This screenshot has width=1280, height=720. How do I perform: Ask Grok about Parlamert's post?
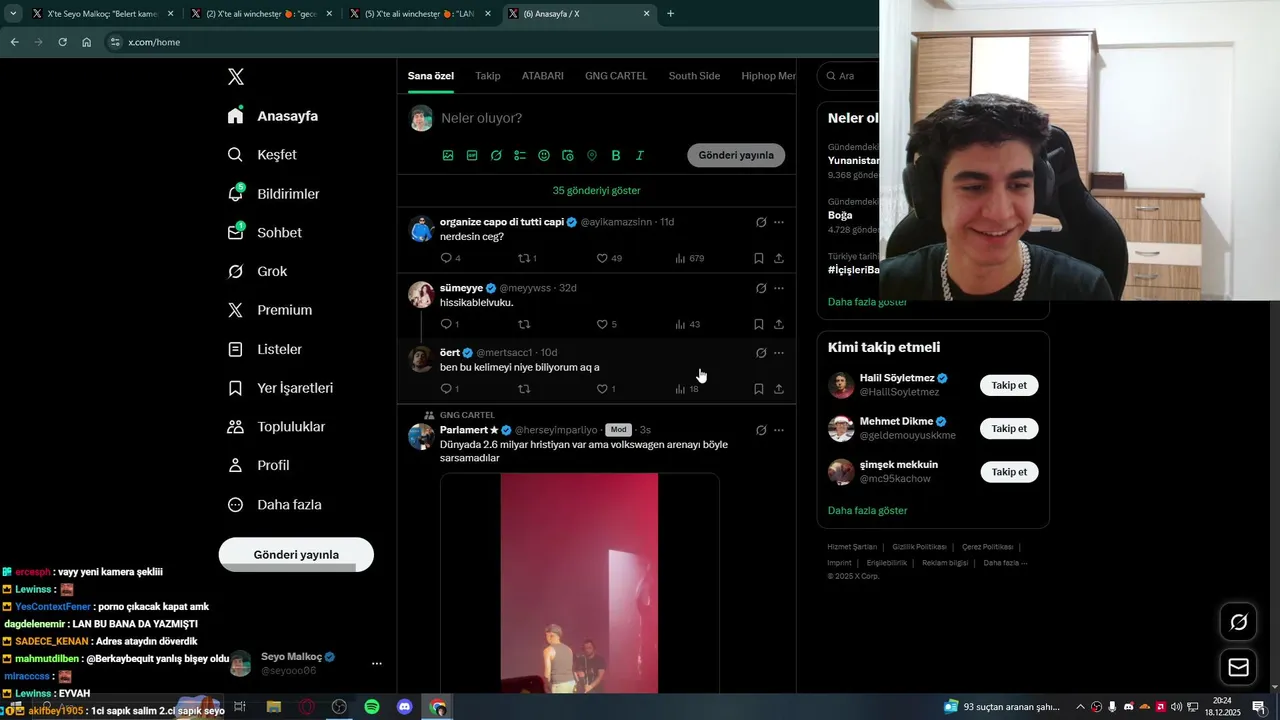click(x=761, y=430)
